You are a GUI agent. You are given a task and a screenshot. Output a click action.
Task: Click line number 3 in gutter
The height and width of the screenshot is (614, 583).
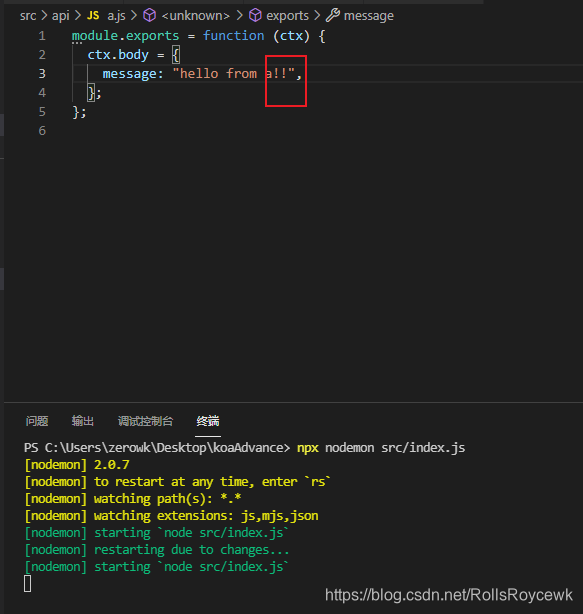coord(42,73)
